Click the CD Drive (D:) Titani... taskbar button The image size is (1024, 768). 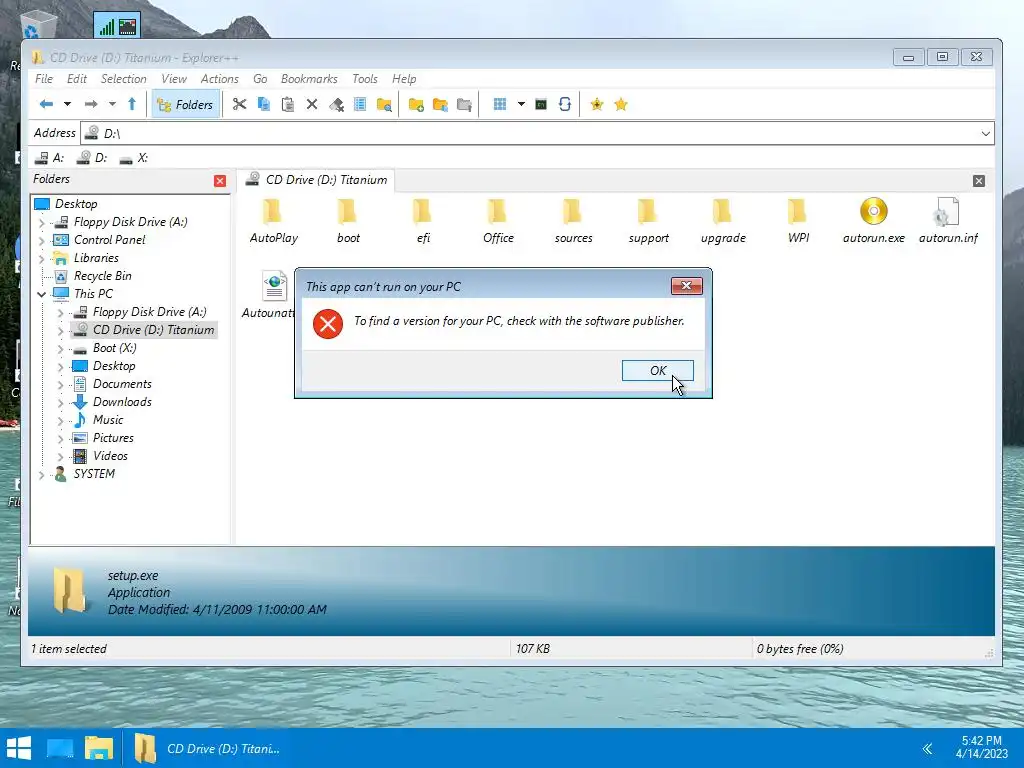(x=209, y=748)
